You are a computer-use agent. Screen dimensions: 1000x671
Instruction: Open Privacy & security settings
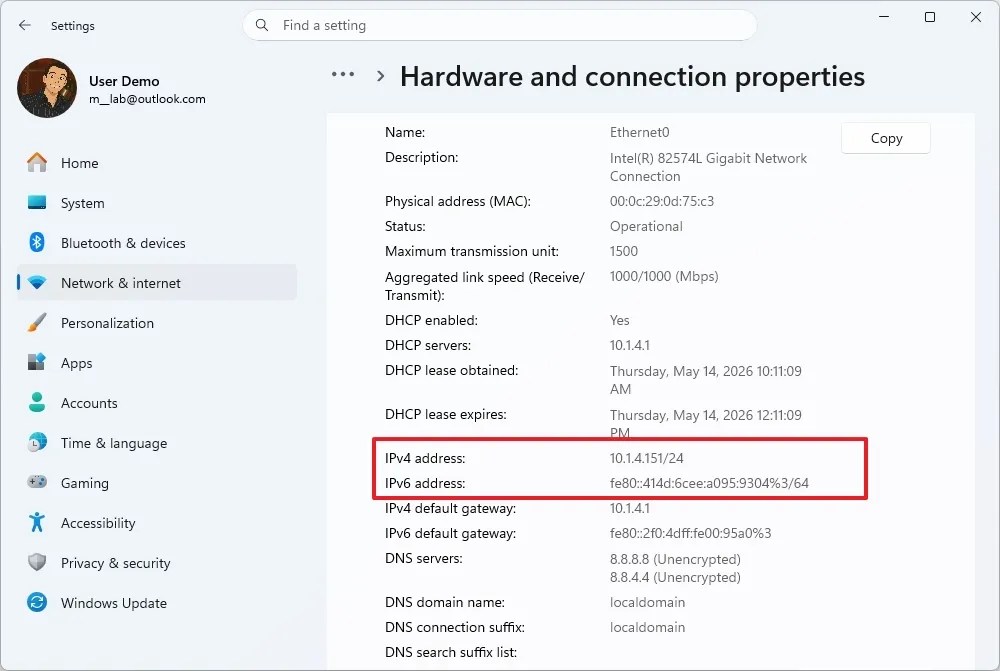coord(157,563)
